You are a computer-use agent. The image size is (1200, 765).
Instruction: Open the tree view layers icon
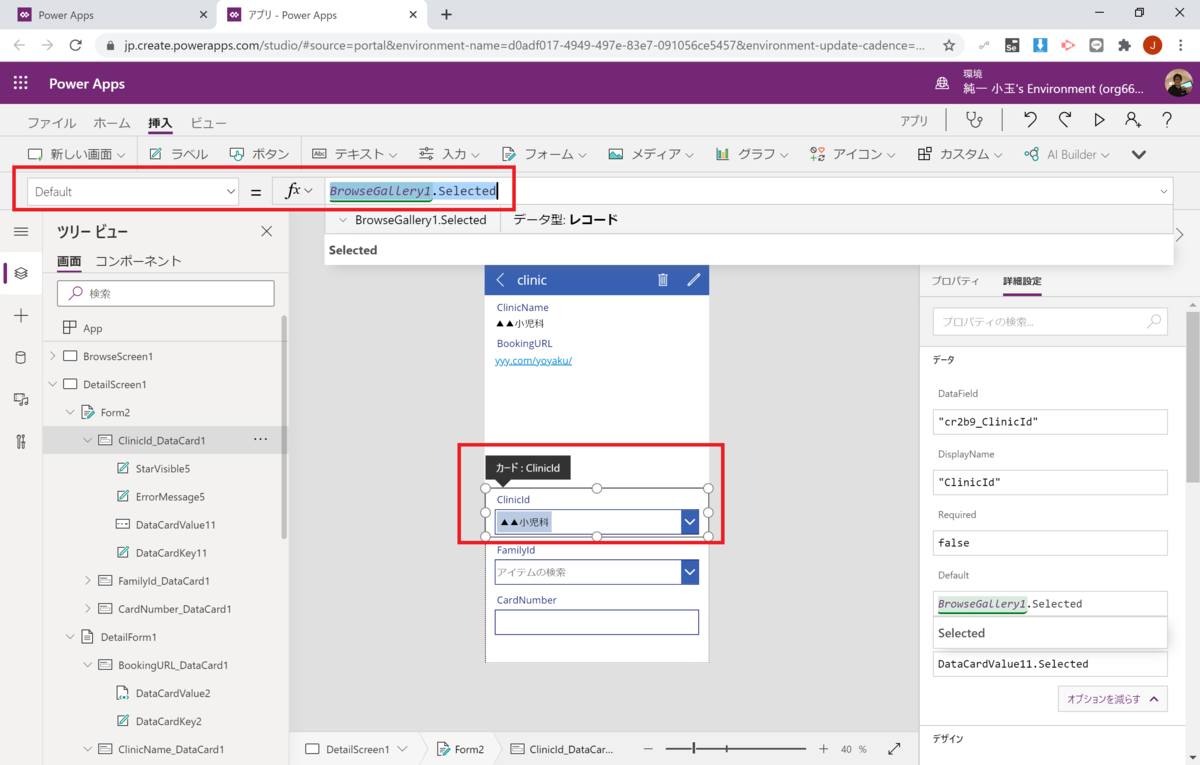pyautogui.click(x=21, y=273)
